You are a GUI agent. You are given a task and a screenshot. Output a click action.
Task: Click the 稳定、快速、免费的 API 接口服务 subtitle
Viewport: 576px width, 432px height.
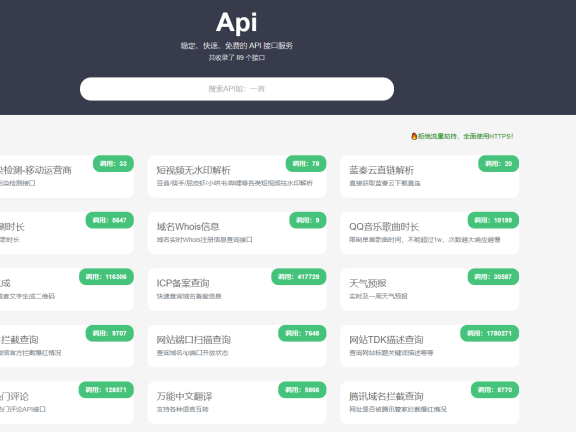(x=237, y=46)
